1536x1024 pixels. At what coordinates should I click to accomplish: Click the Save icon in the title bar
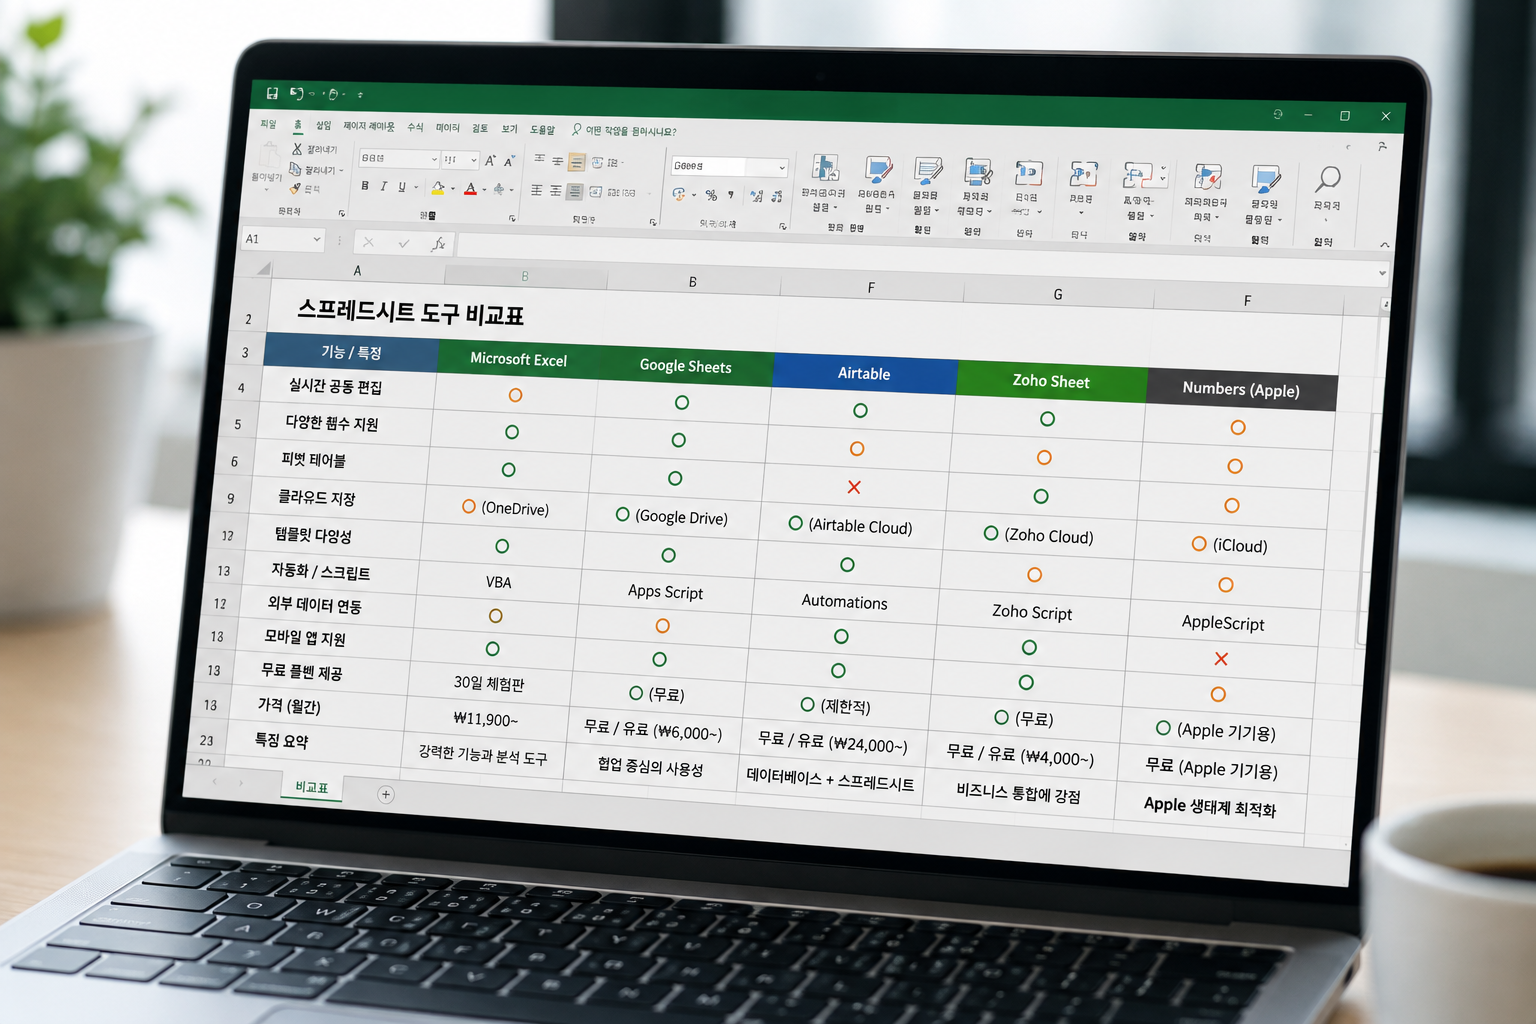click(272, 93)
